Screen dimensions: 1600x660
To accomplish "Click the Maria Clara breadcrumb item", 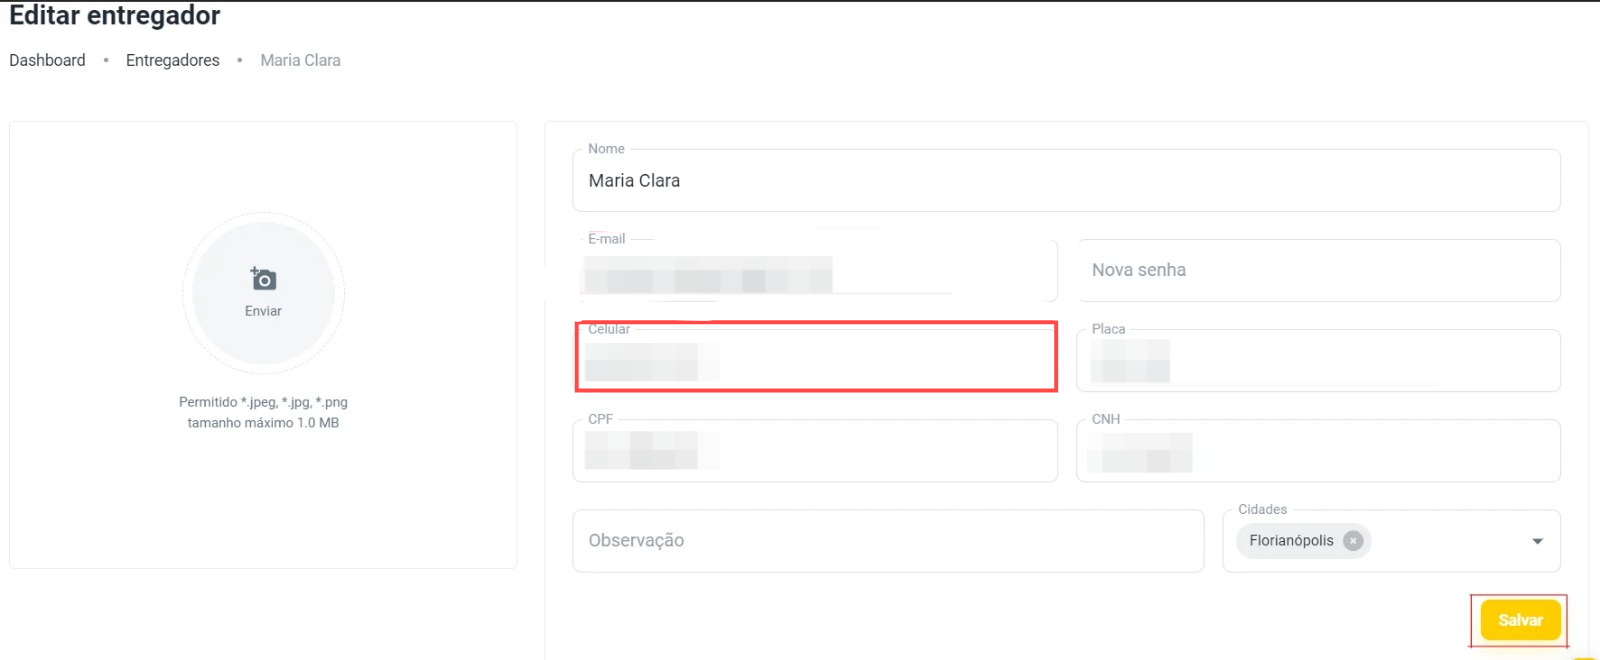I will (x=300, y=60).
